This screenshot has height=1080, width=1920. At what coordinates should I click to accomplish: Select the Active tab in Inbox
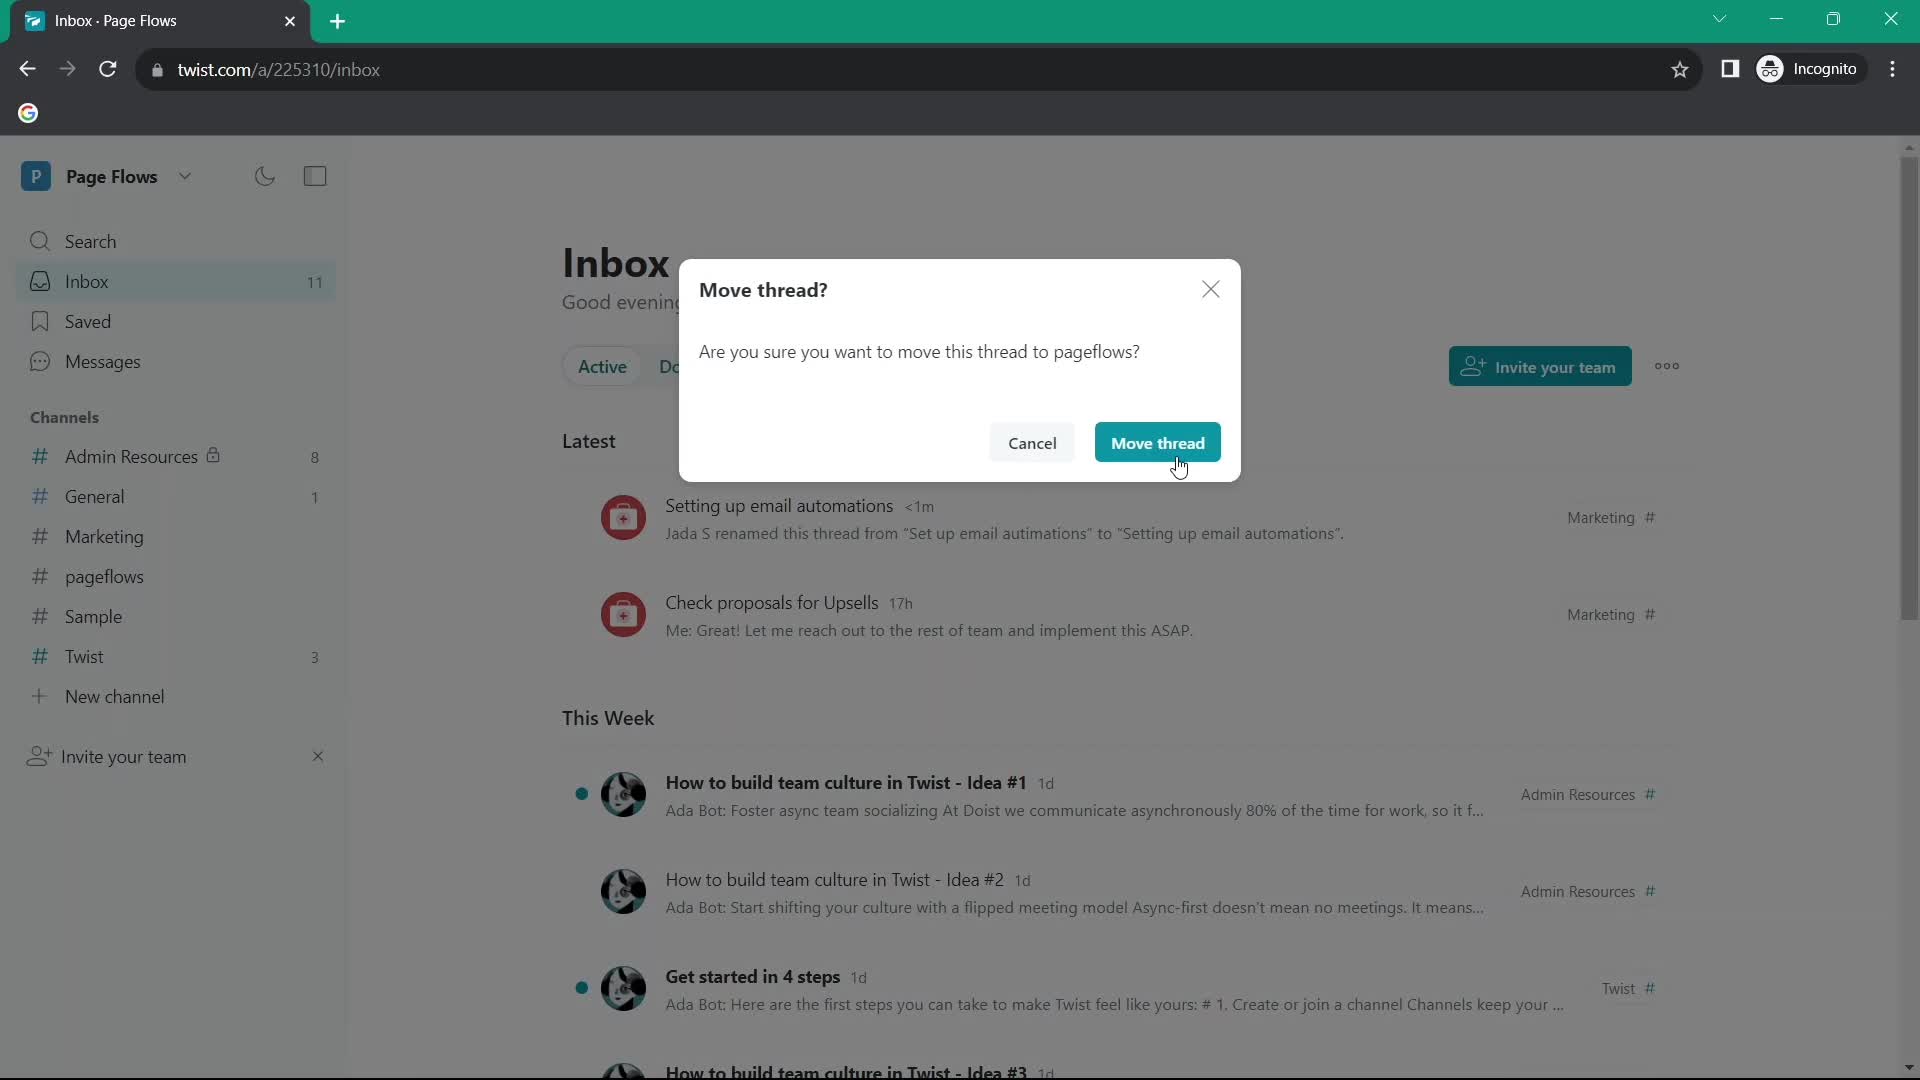[x=603, y=367]
